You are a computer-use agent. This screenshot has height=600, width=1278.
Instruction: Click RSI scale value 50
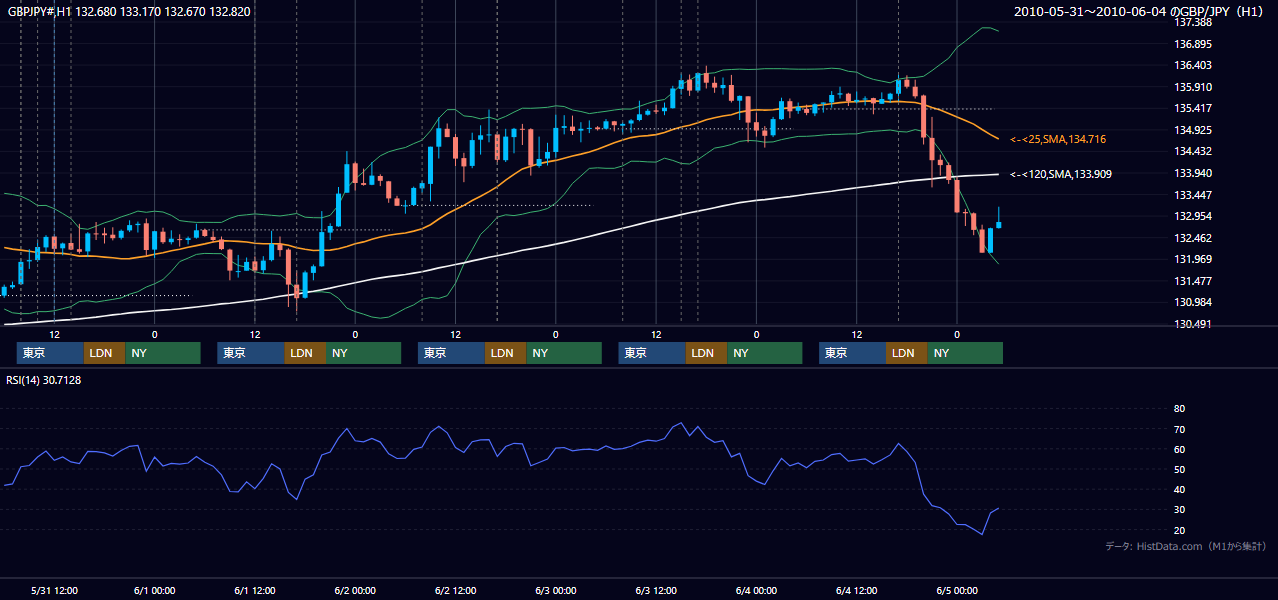click(1179, 470)
